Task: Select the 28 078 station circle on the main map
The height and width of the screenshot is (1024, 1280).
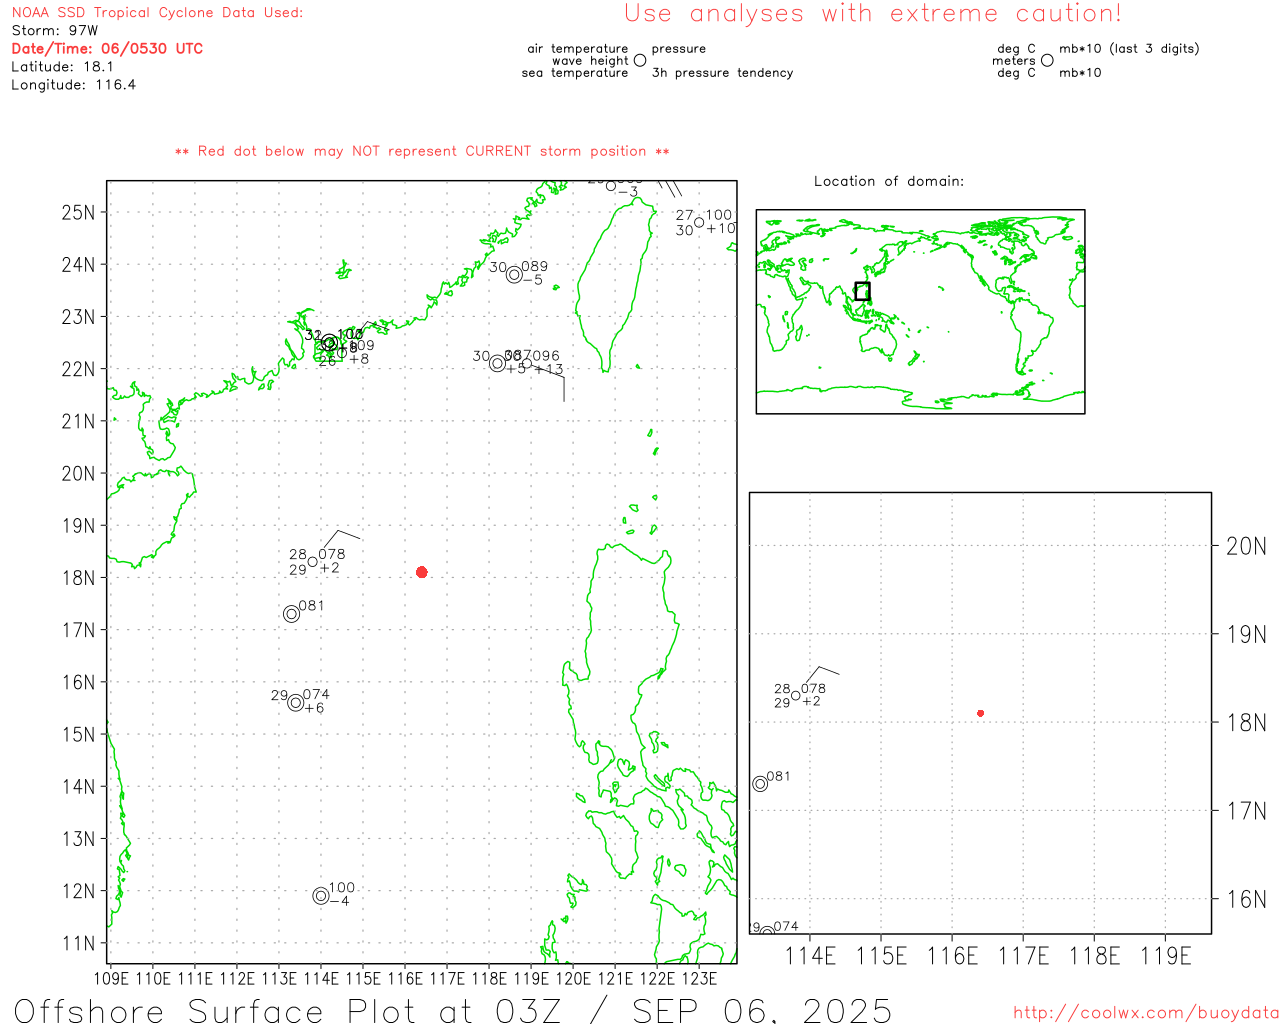Action: [x=313, y=562]
